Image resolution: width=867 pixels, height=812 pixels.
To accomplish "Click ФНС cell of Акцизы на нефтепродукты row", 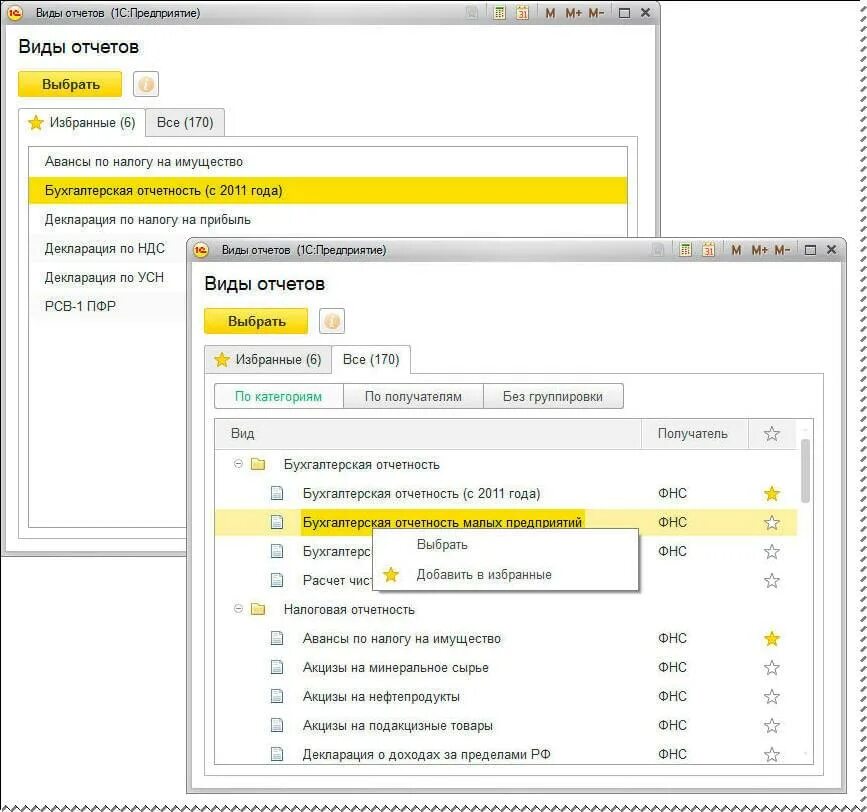I will pyautogui.click(x=672, y=696).
